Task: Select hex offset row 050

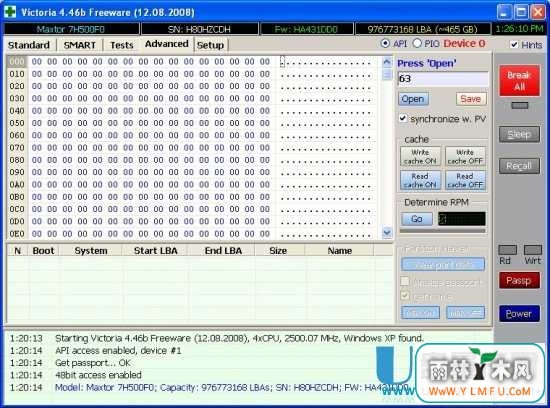Action: (x=16, y=123)
